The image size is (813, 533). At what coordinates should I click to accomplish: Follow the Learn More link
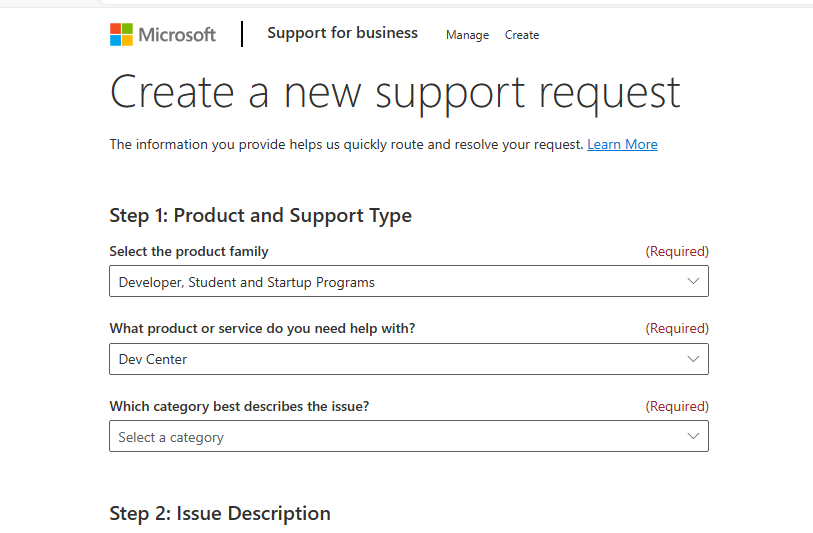point(622,144)
